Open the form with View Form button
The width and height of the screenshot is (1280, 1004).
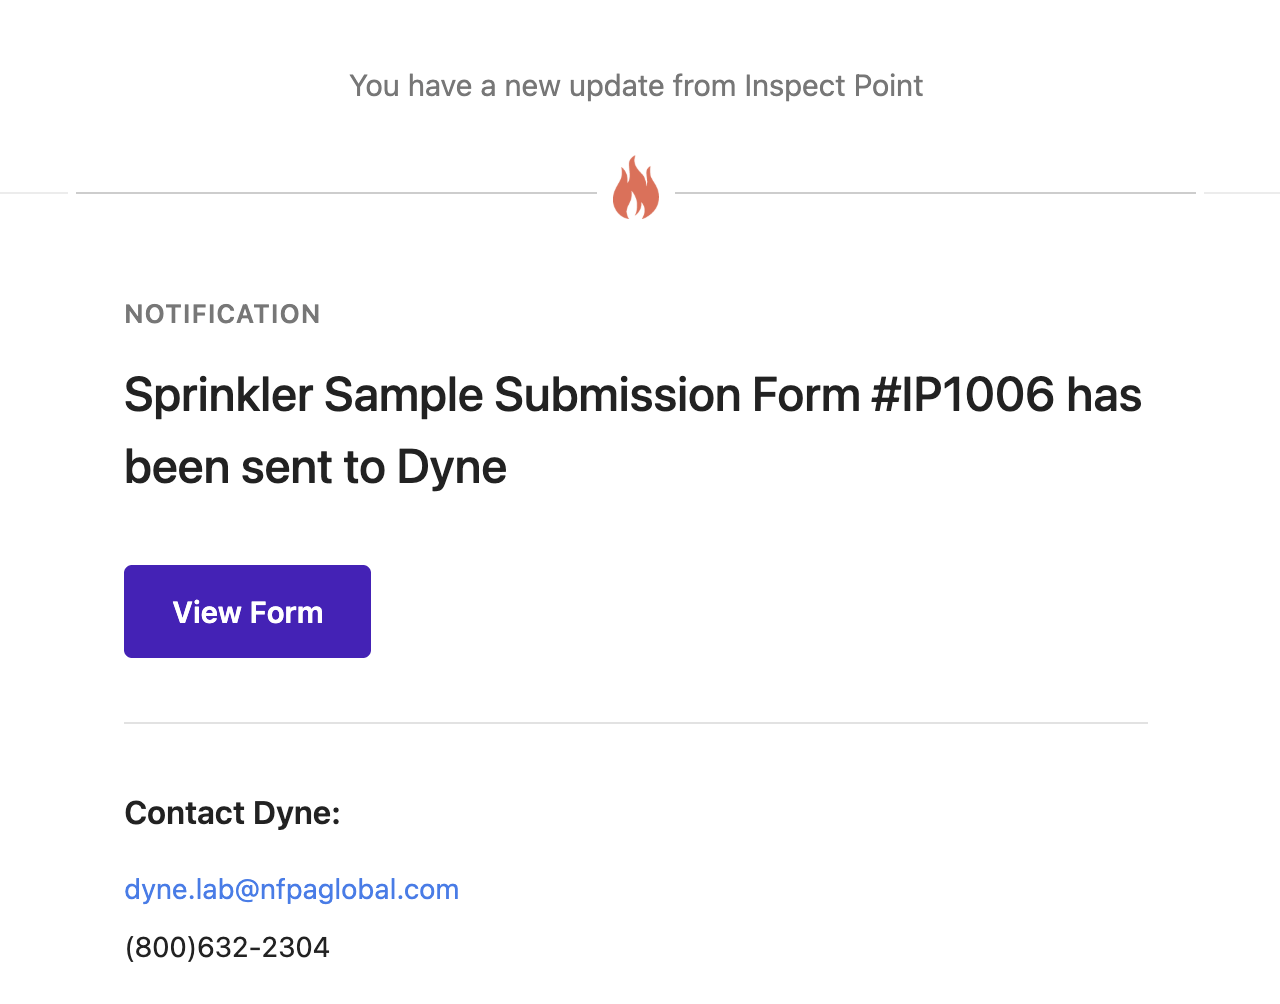coord(247,611)
